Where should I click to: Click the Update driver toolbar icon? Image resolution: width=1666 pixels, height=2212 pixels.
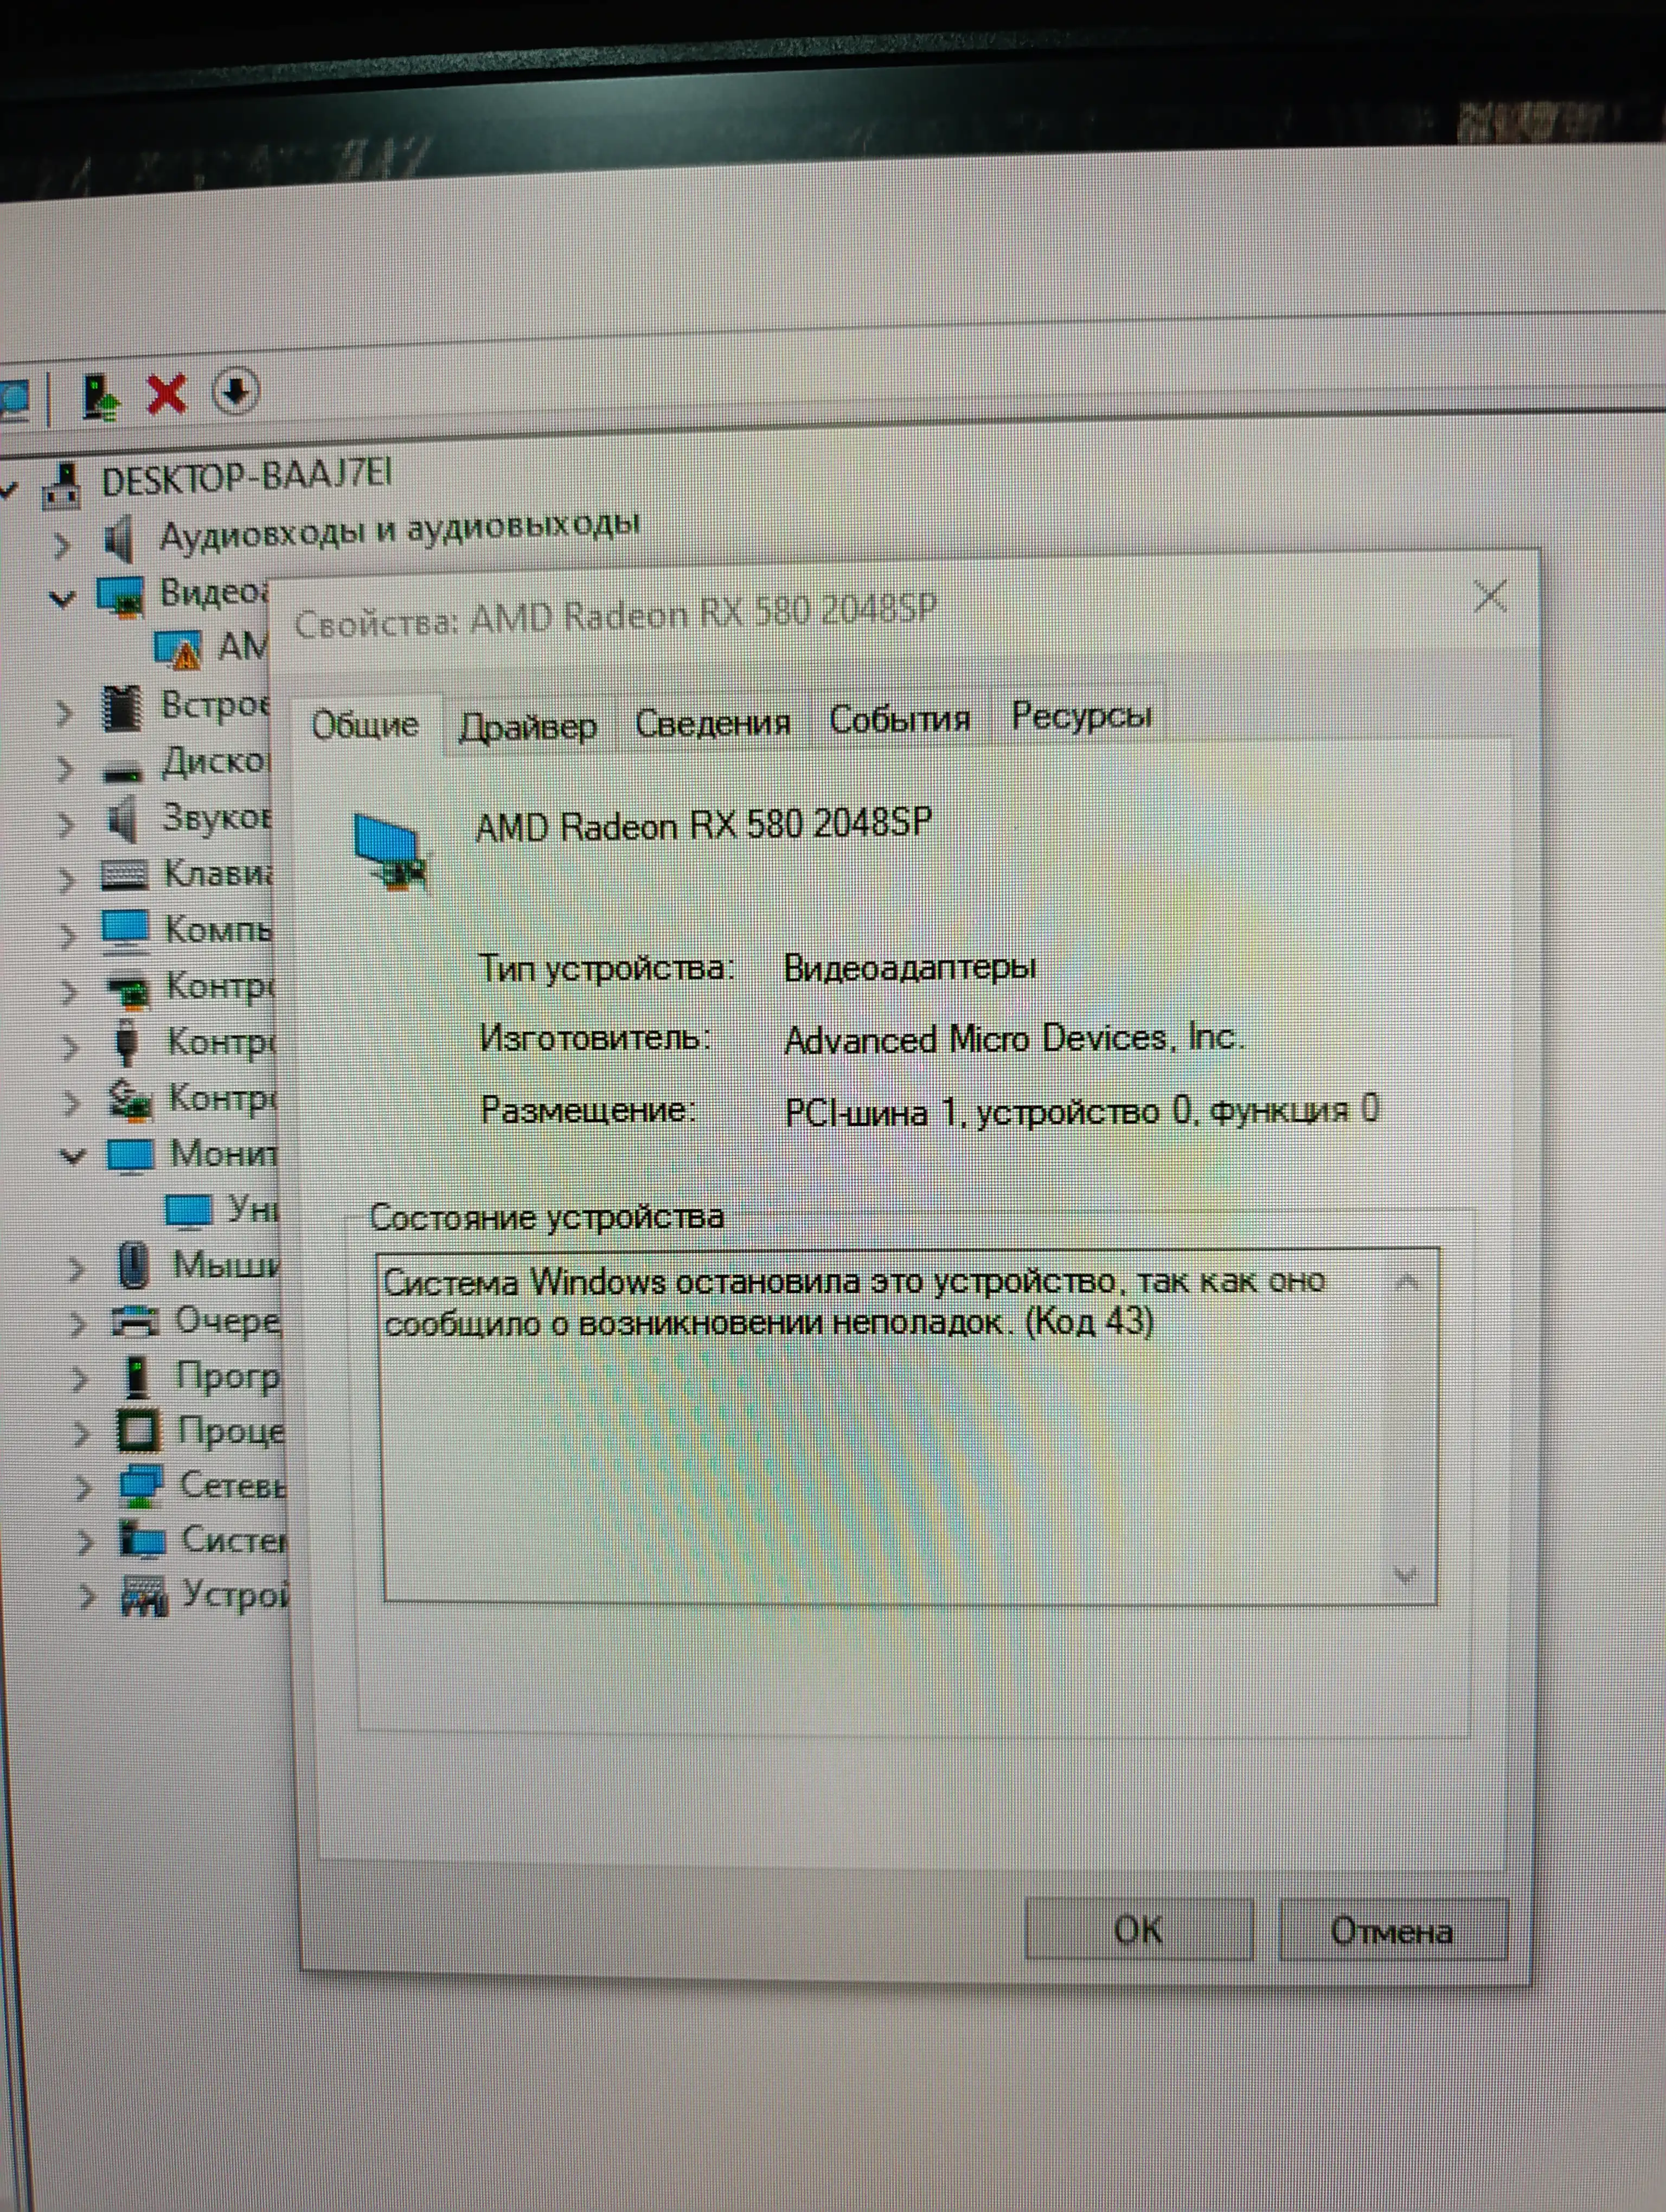coord(100,396)
